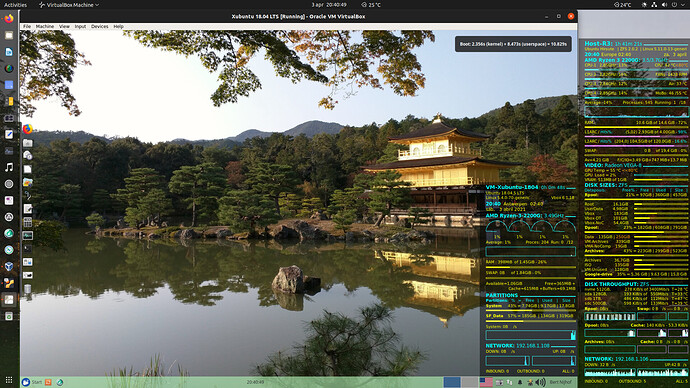
Task: Open the Help menu of VirtualBox window
Action: tap(118, 26)
